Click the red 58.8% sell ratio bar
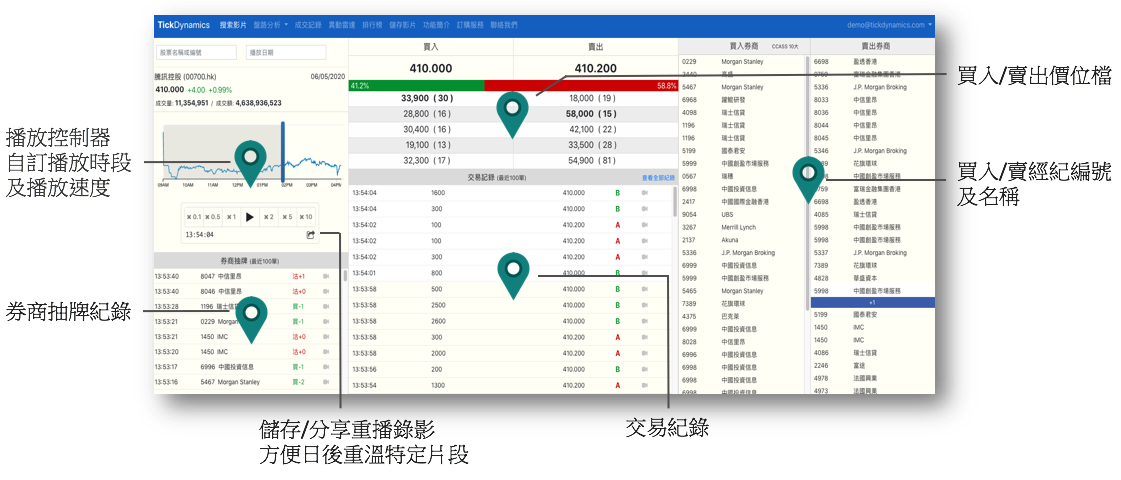 (x=581, y=85)
